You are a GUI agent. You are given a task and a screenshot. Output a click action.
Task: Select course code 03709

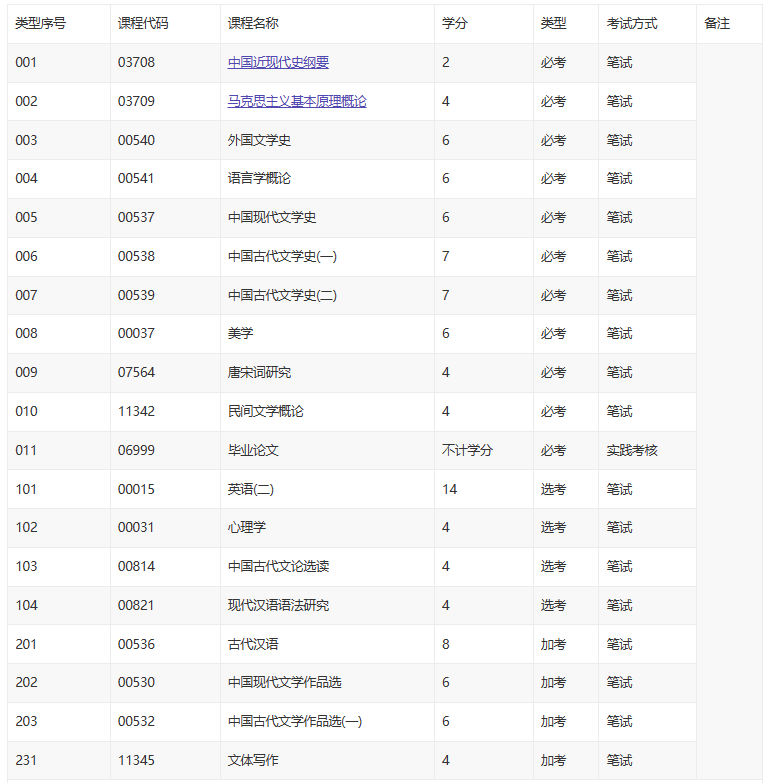[x=136, y=101]
